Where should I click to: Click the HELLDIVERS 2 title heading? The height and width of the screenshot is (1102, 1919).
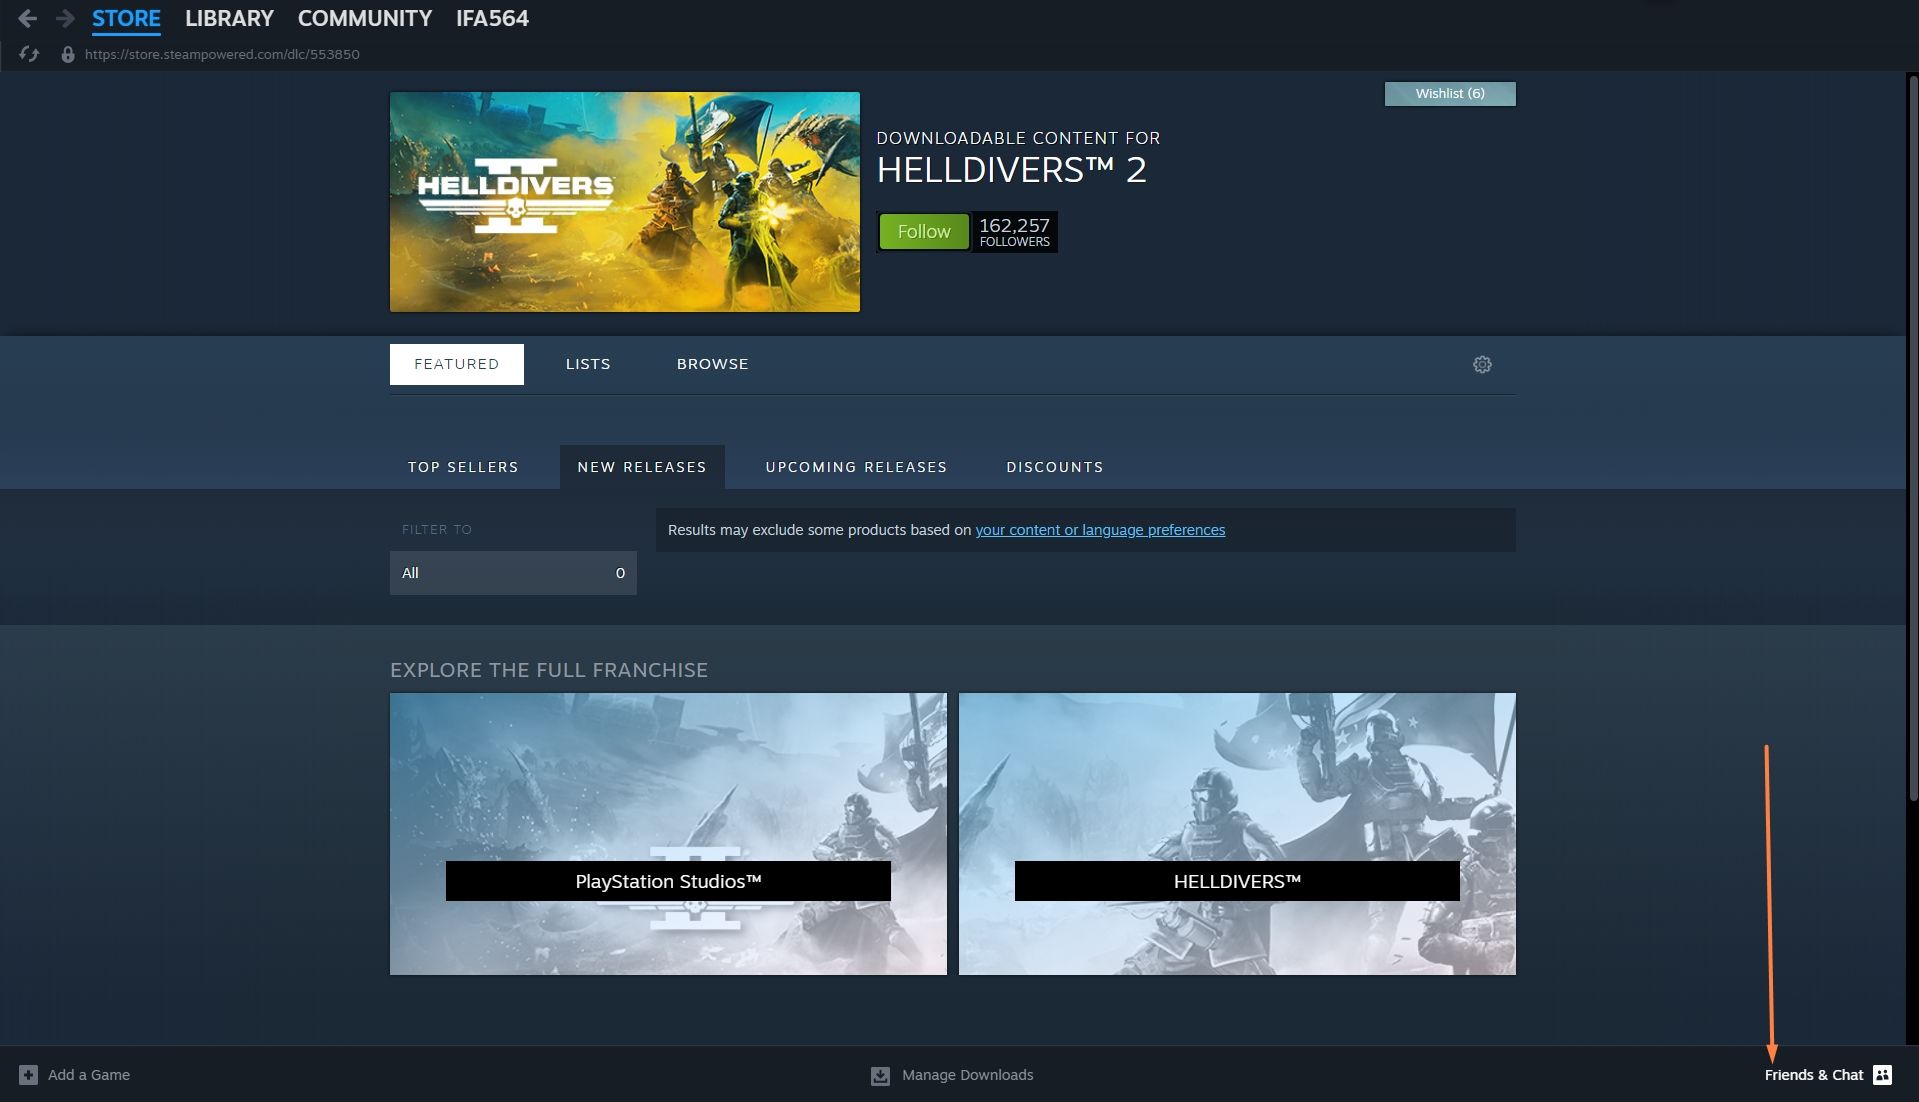(x=1011, y=170)
